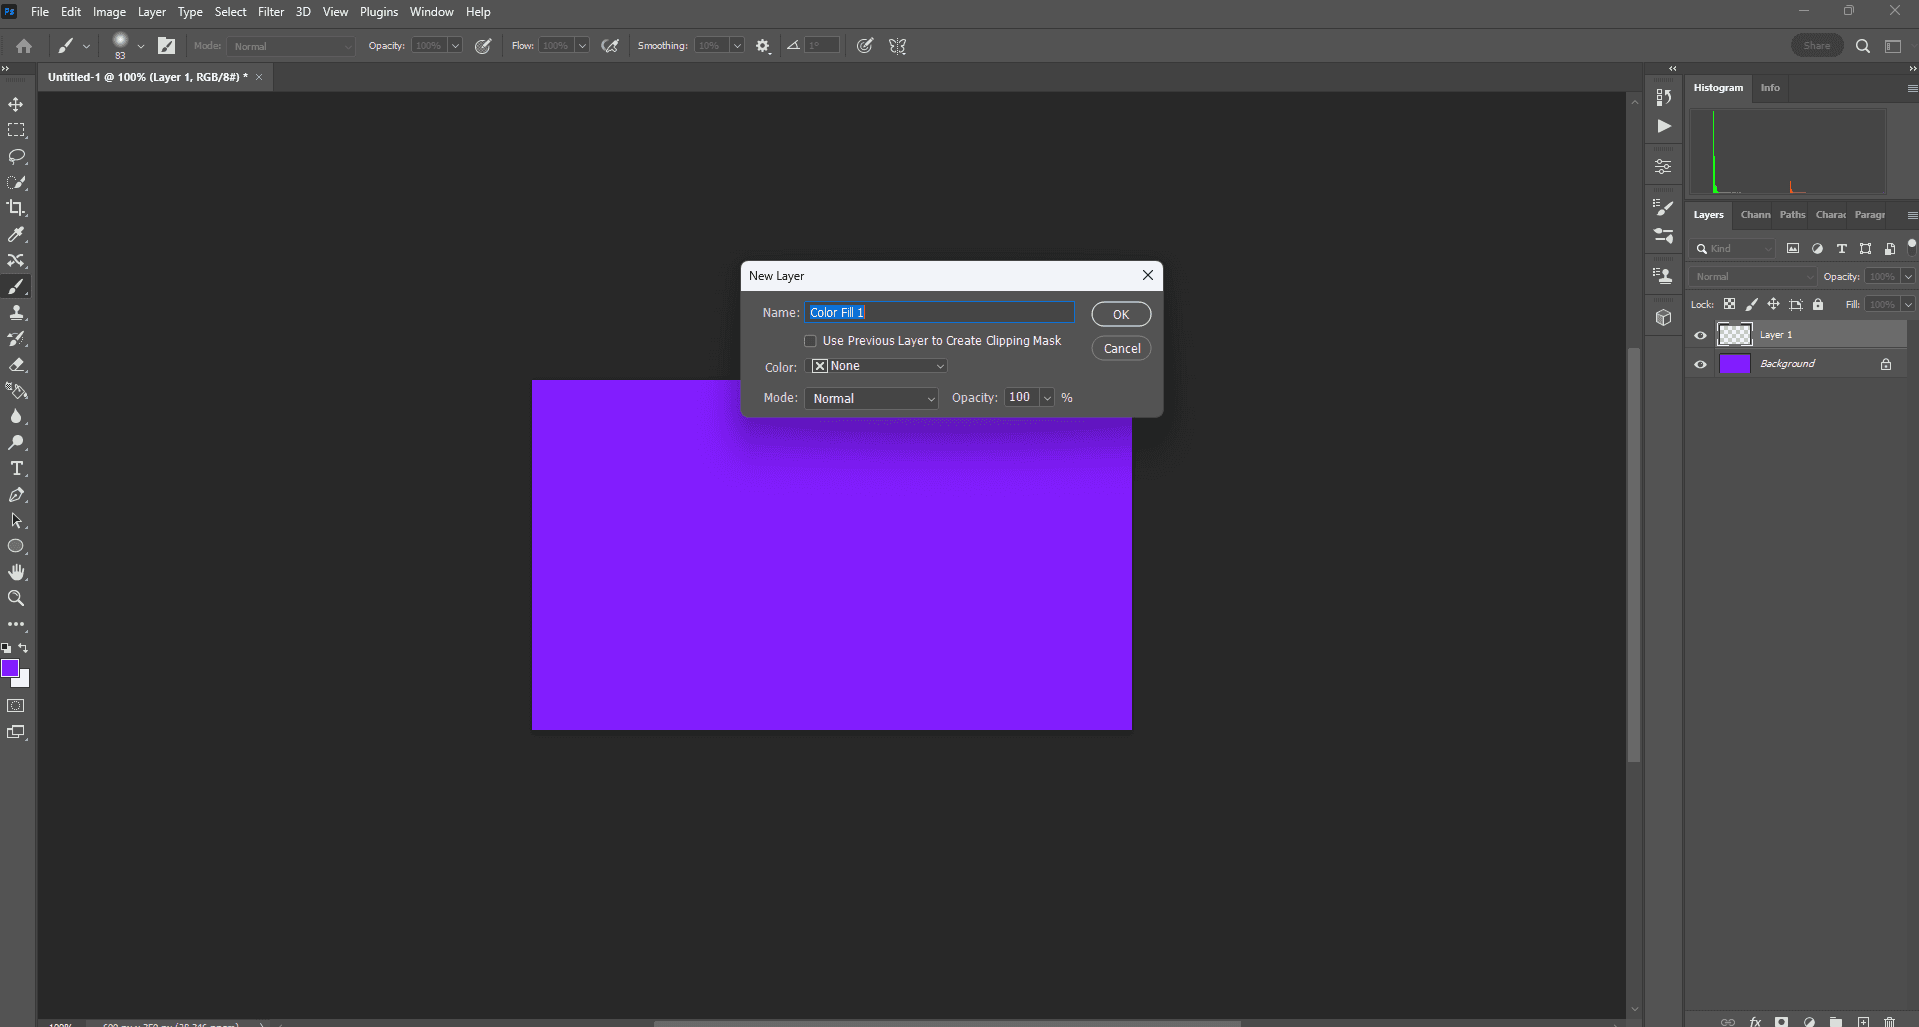Open the Mode dropdown in New Layer dialog
The height and width of the screenshot is (1027, 1919).
(871, 398)
